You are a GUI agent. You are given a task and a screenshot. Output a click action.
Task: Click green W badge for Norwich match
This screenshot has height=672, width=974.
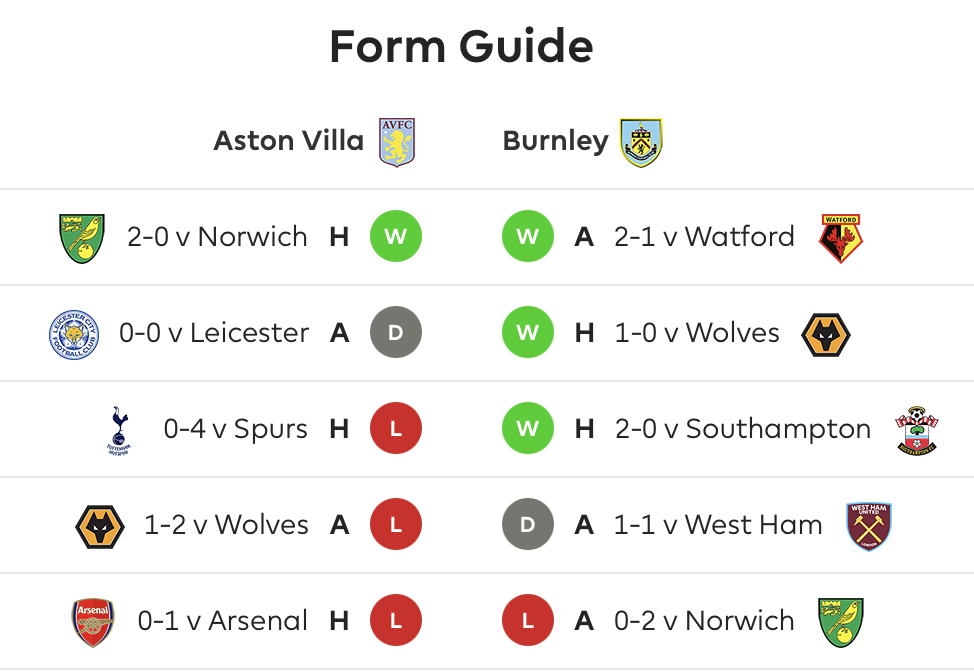click(x=396, y=236)
